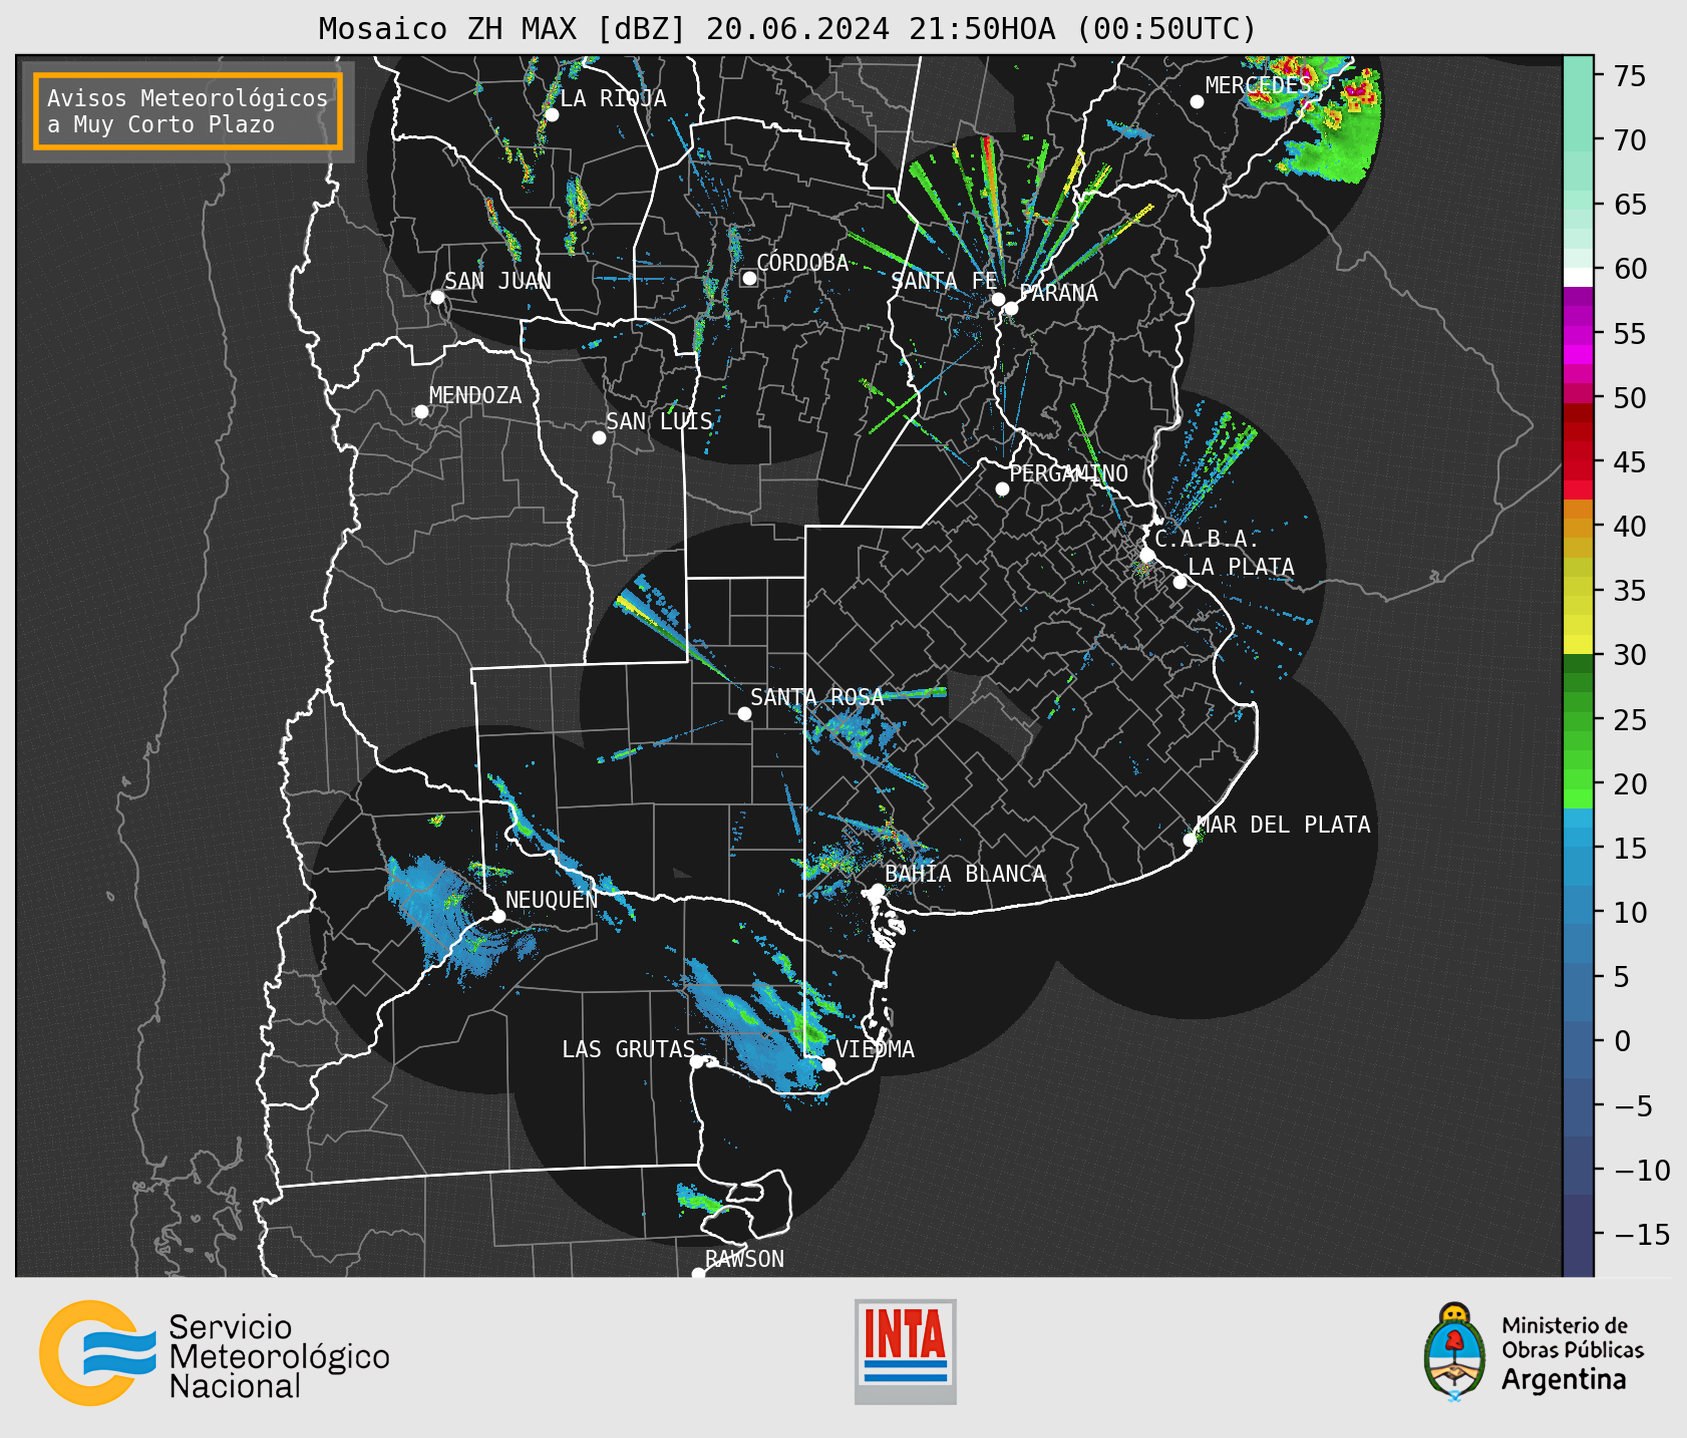Click the Argentina text in the ministry logo
Screen dimensions: 1687x1438
[x=1564, y=1380]
